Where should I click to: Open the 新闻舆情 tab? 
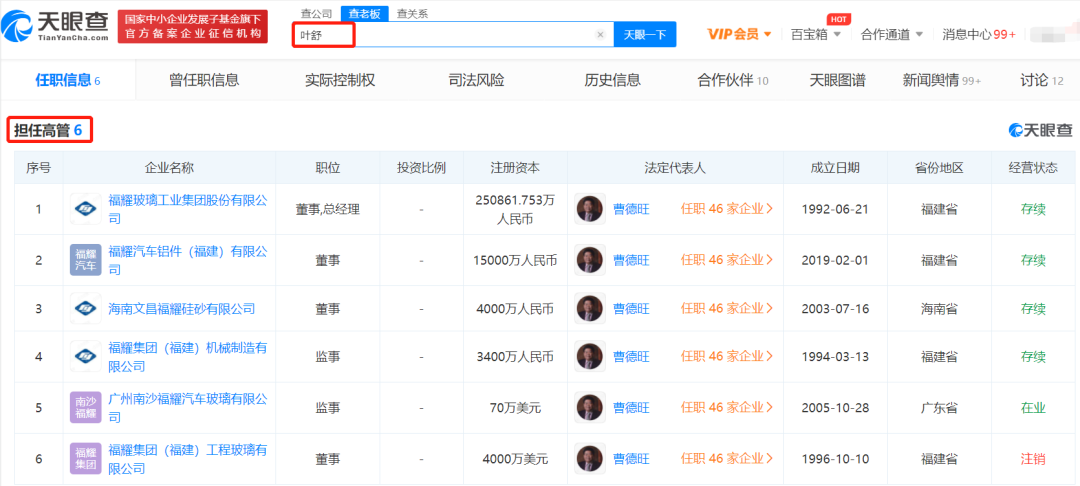click(942, 81)
